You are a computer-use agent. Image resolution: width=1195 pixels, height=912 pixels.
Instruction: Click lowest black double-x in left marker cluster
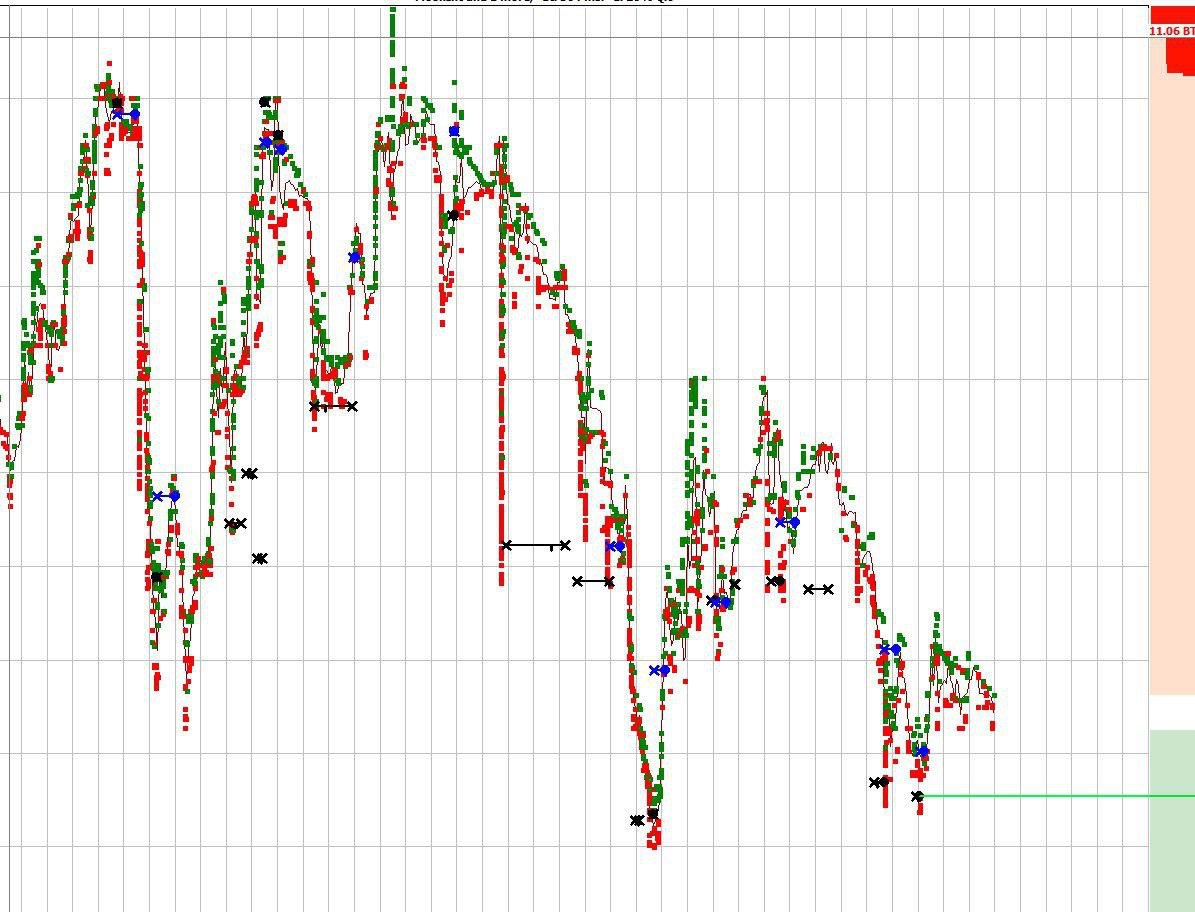[260, 559]
